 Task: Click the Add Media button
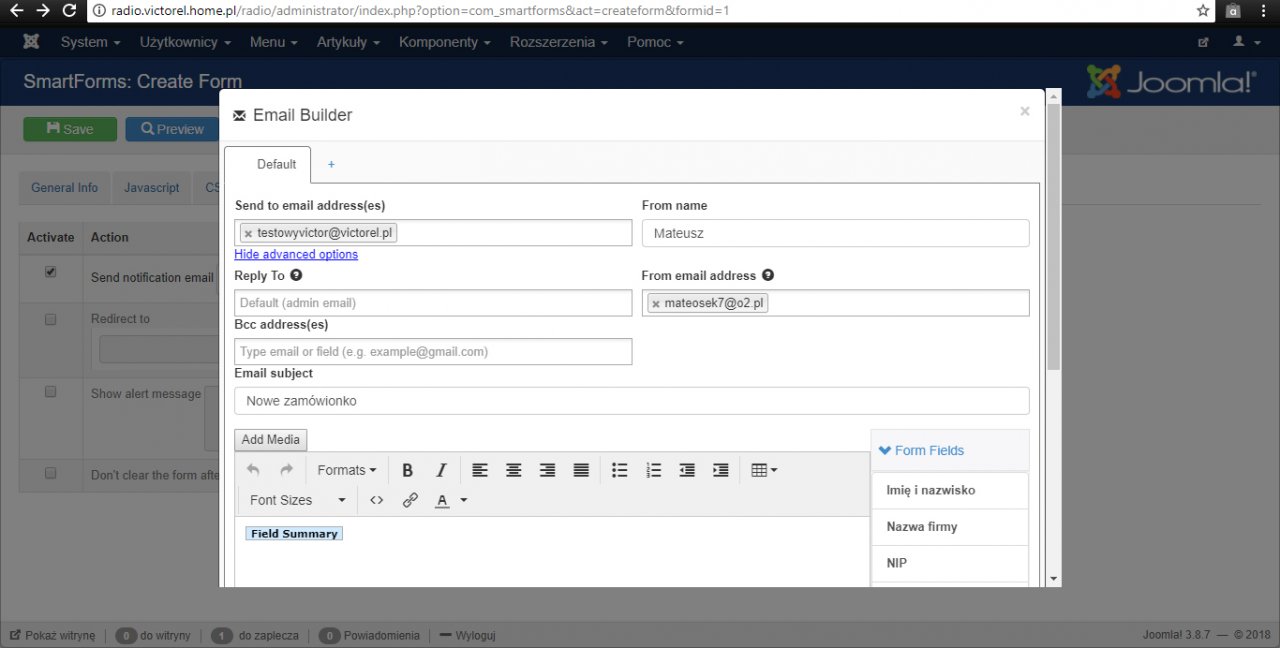point(271,440)
